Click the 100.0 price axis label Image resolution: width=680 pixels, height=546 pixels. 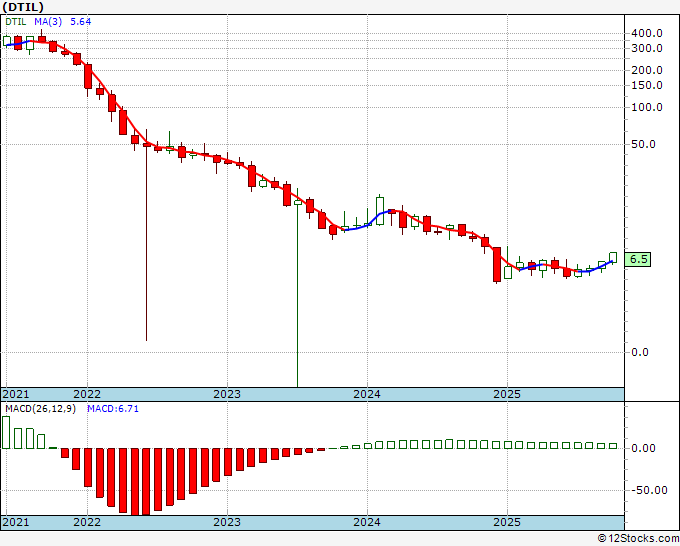click(x=647, y=107)
